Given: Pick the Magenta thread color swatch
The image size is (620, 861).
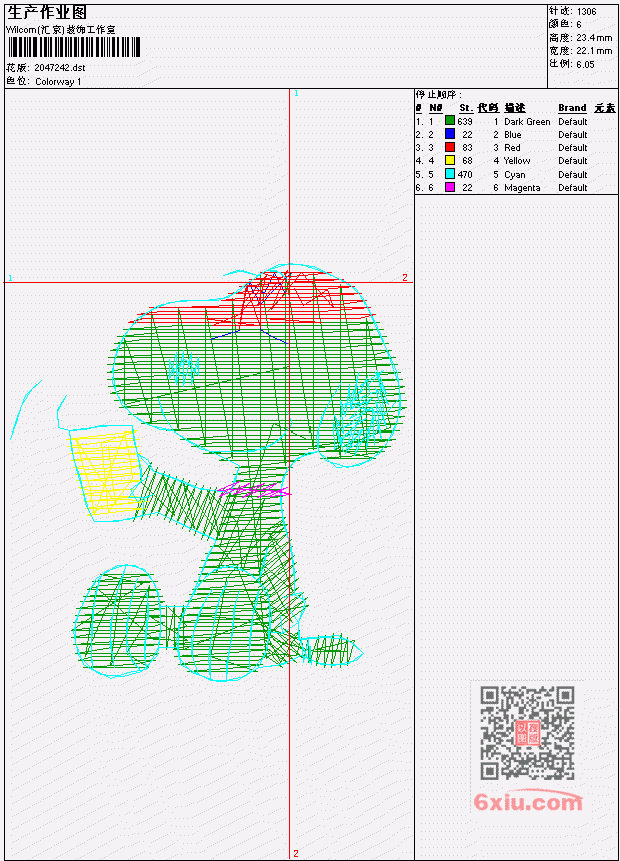Looking at the screenshot, I should coord(450,187).
